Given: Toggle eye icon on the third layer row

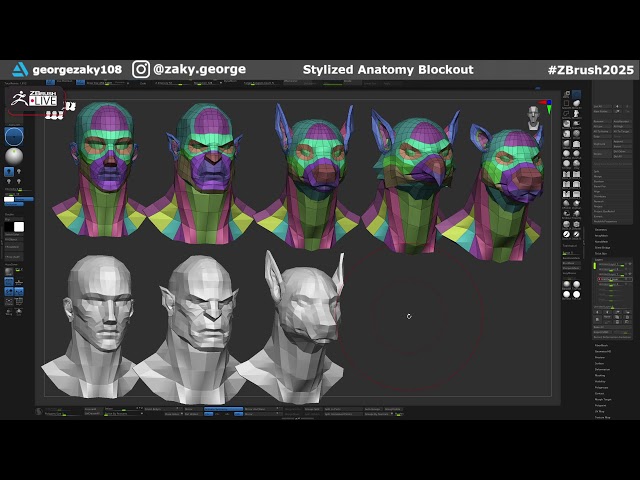Looking at the screenshot, I should (x=630, y=274).
